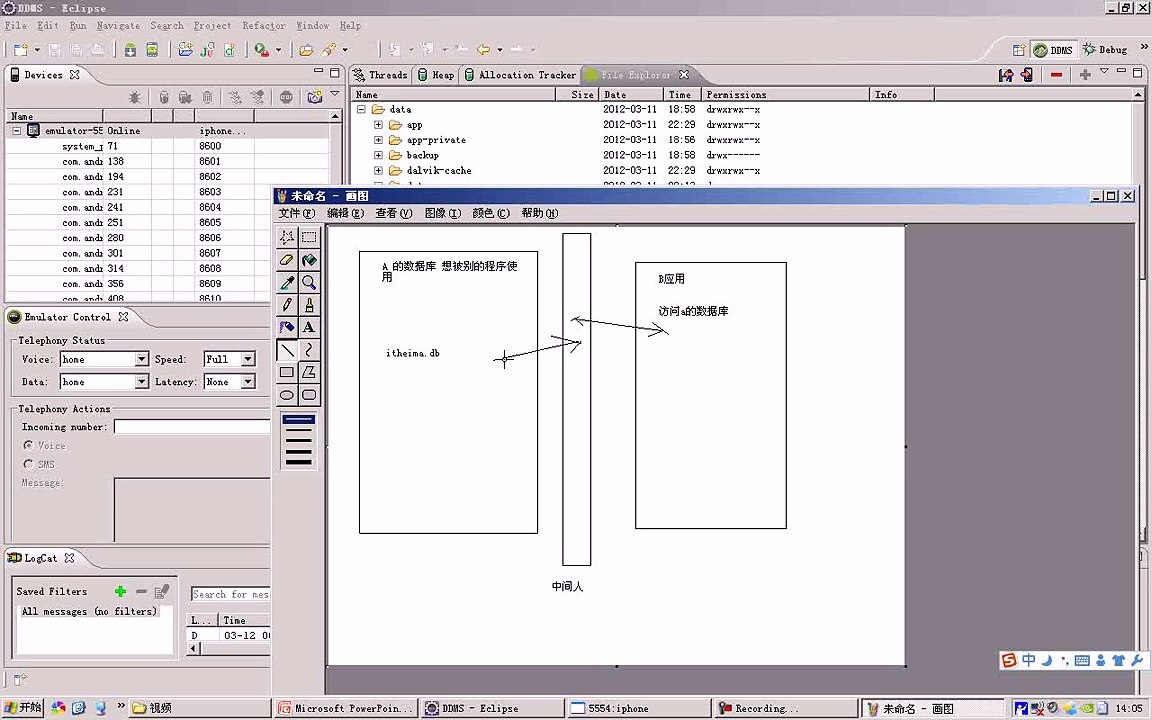The height and width of the screenshot is (720, 1152).
Task: Select the Voice radio button
Action: 29,445
